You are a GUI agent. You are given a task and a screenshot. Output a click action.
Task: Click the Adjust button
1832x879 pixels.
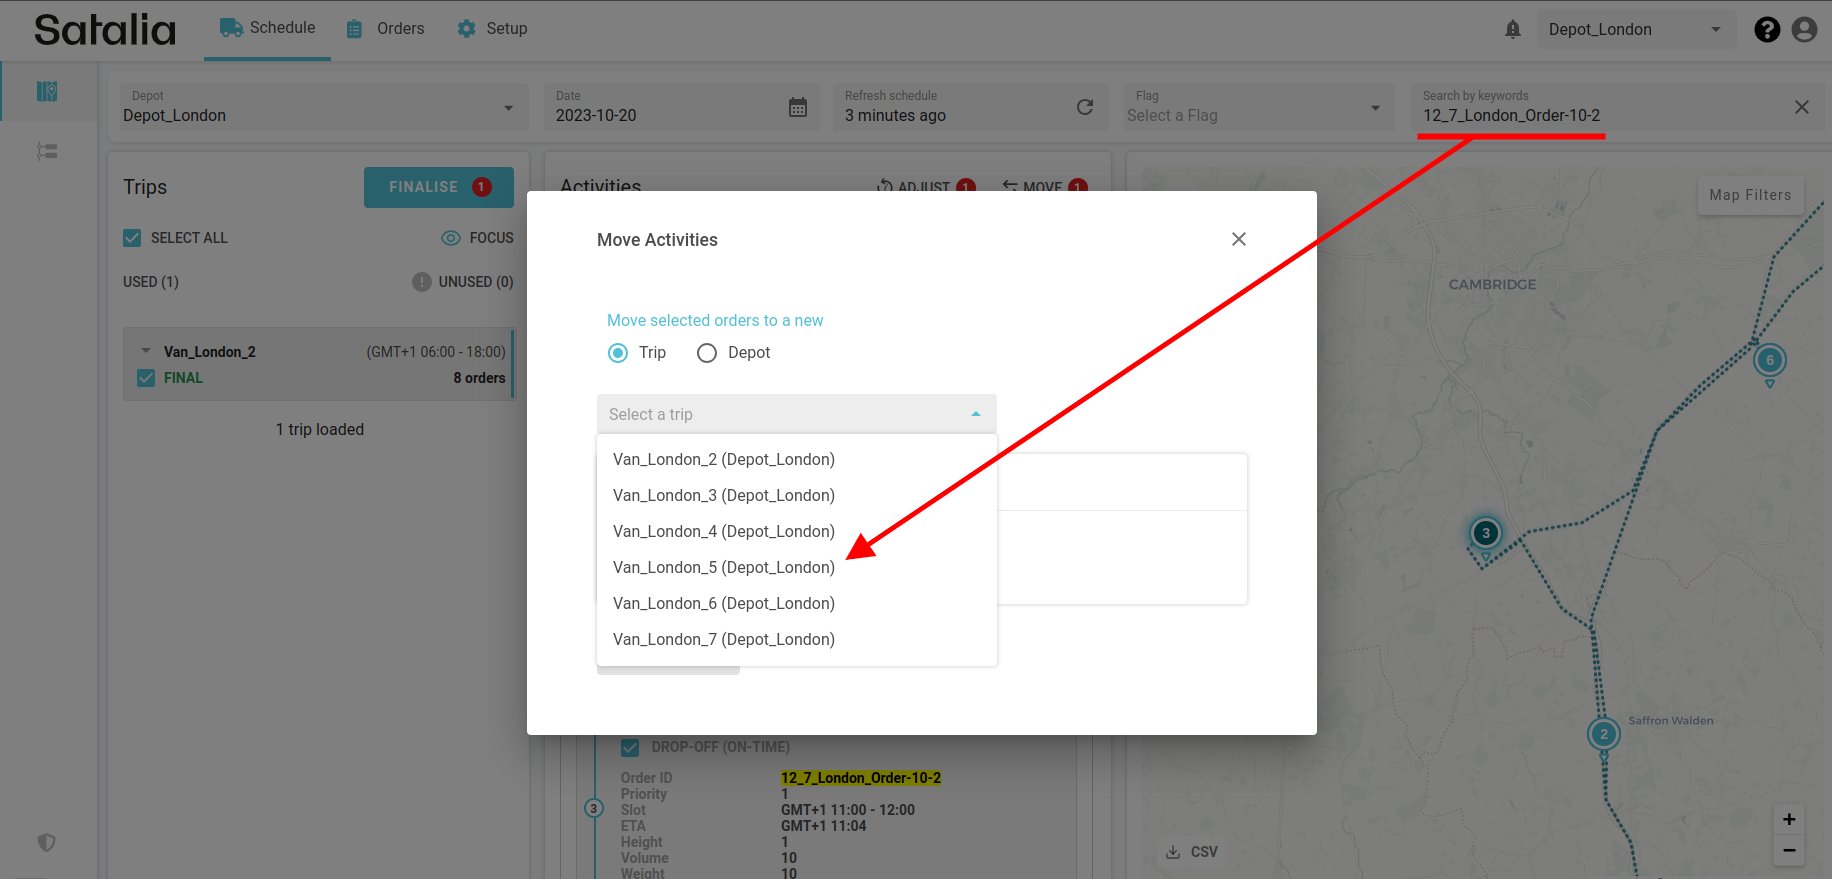[x=926, y=186]
